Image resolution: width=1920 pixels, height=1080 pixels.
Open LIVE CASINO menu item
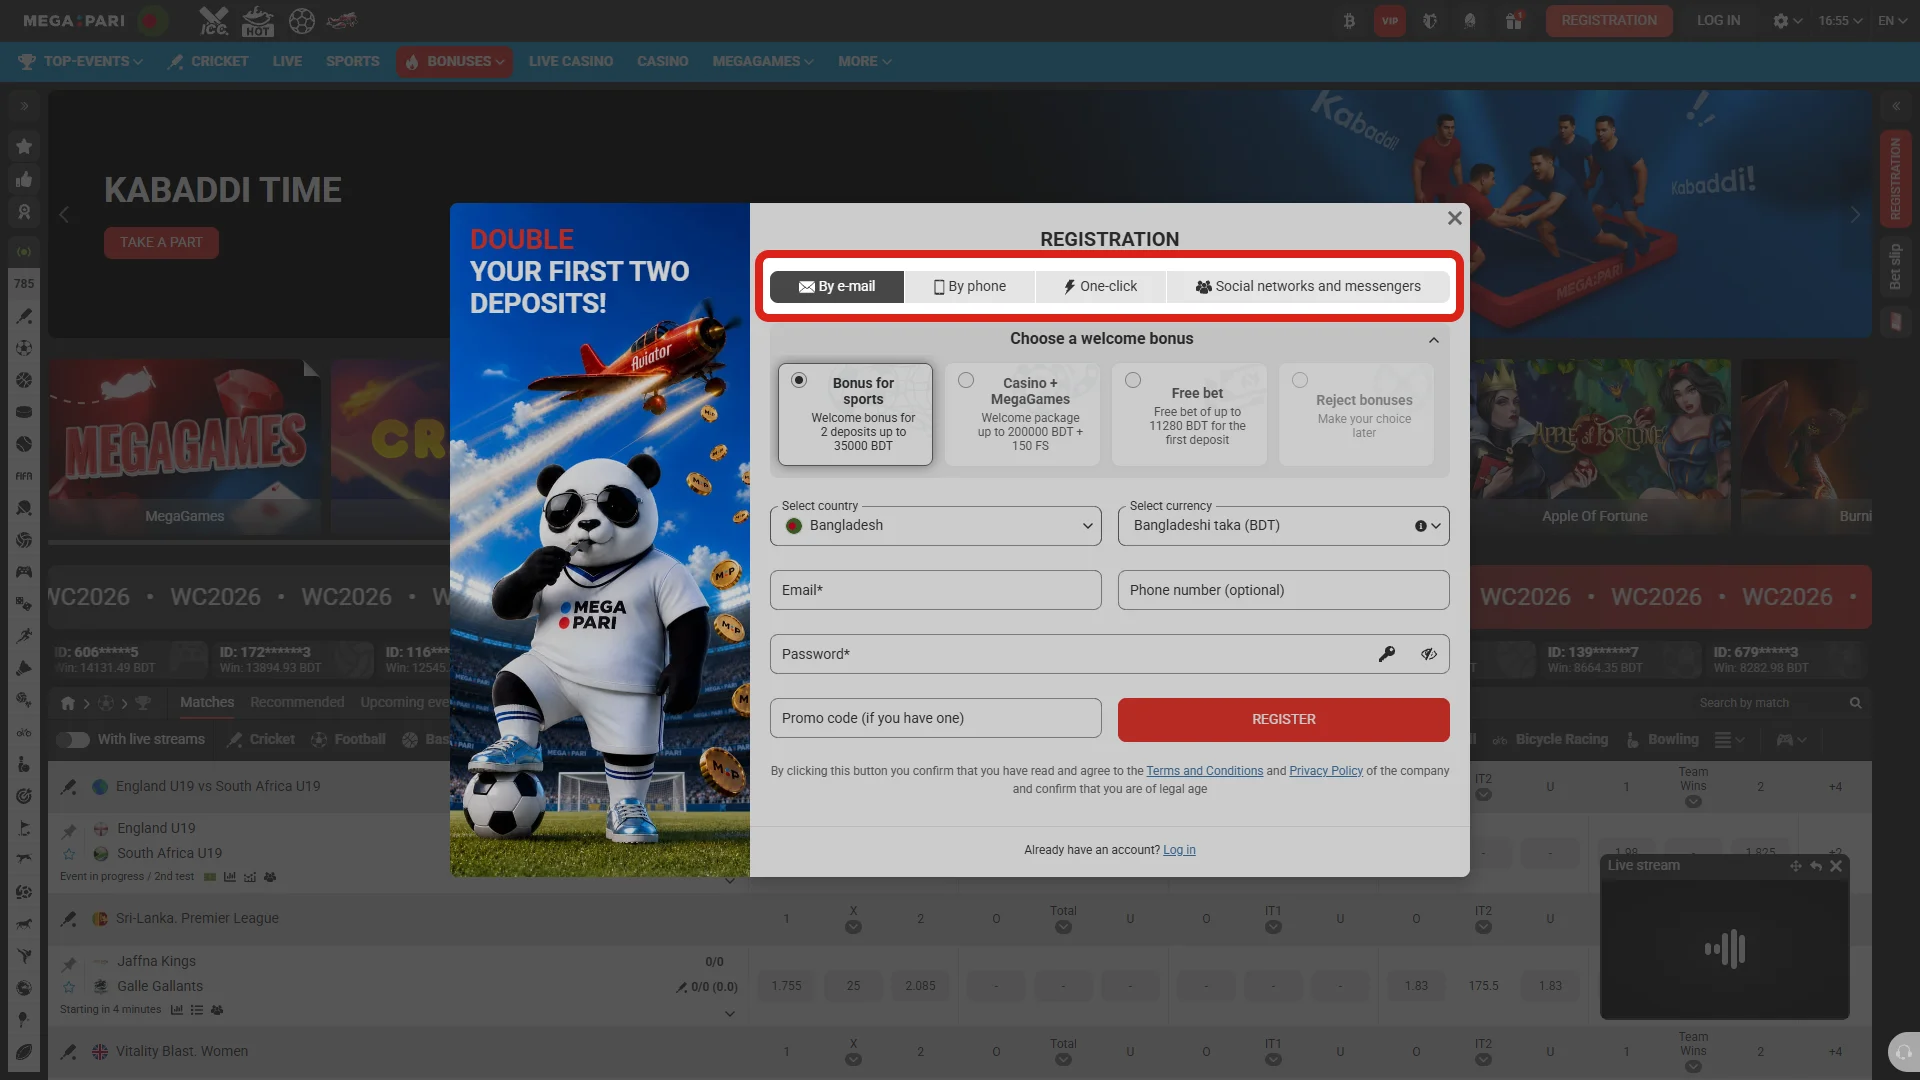571,62
